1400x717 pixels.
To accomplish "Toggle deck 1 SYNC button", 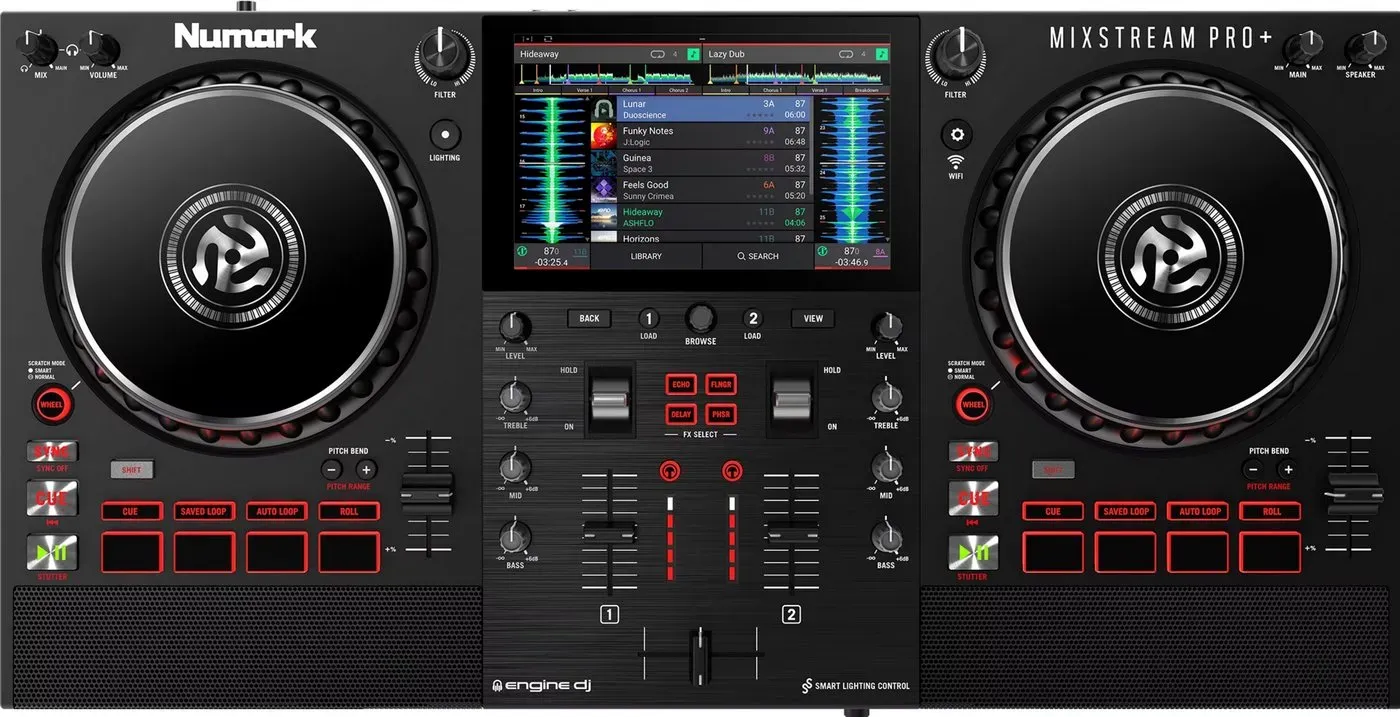I will [x=52, y=452].
